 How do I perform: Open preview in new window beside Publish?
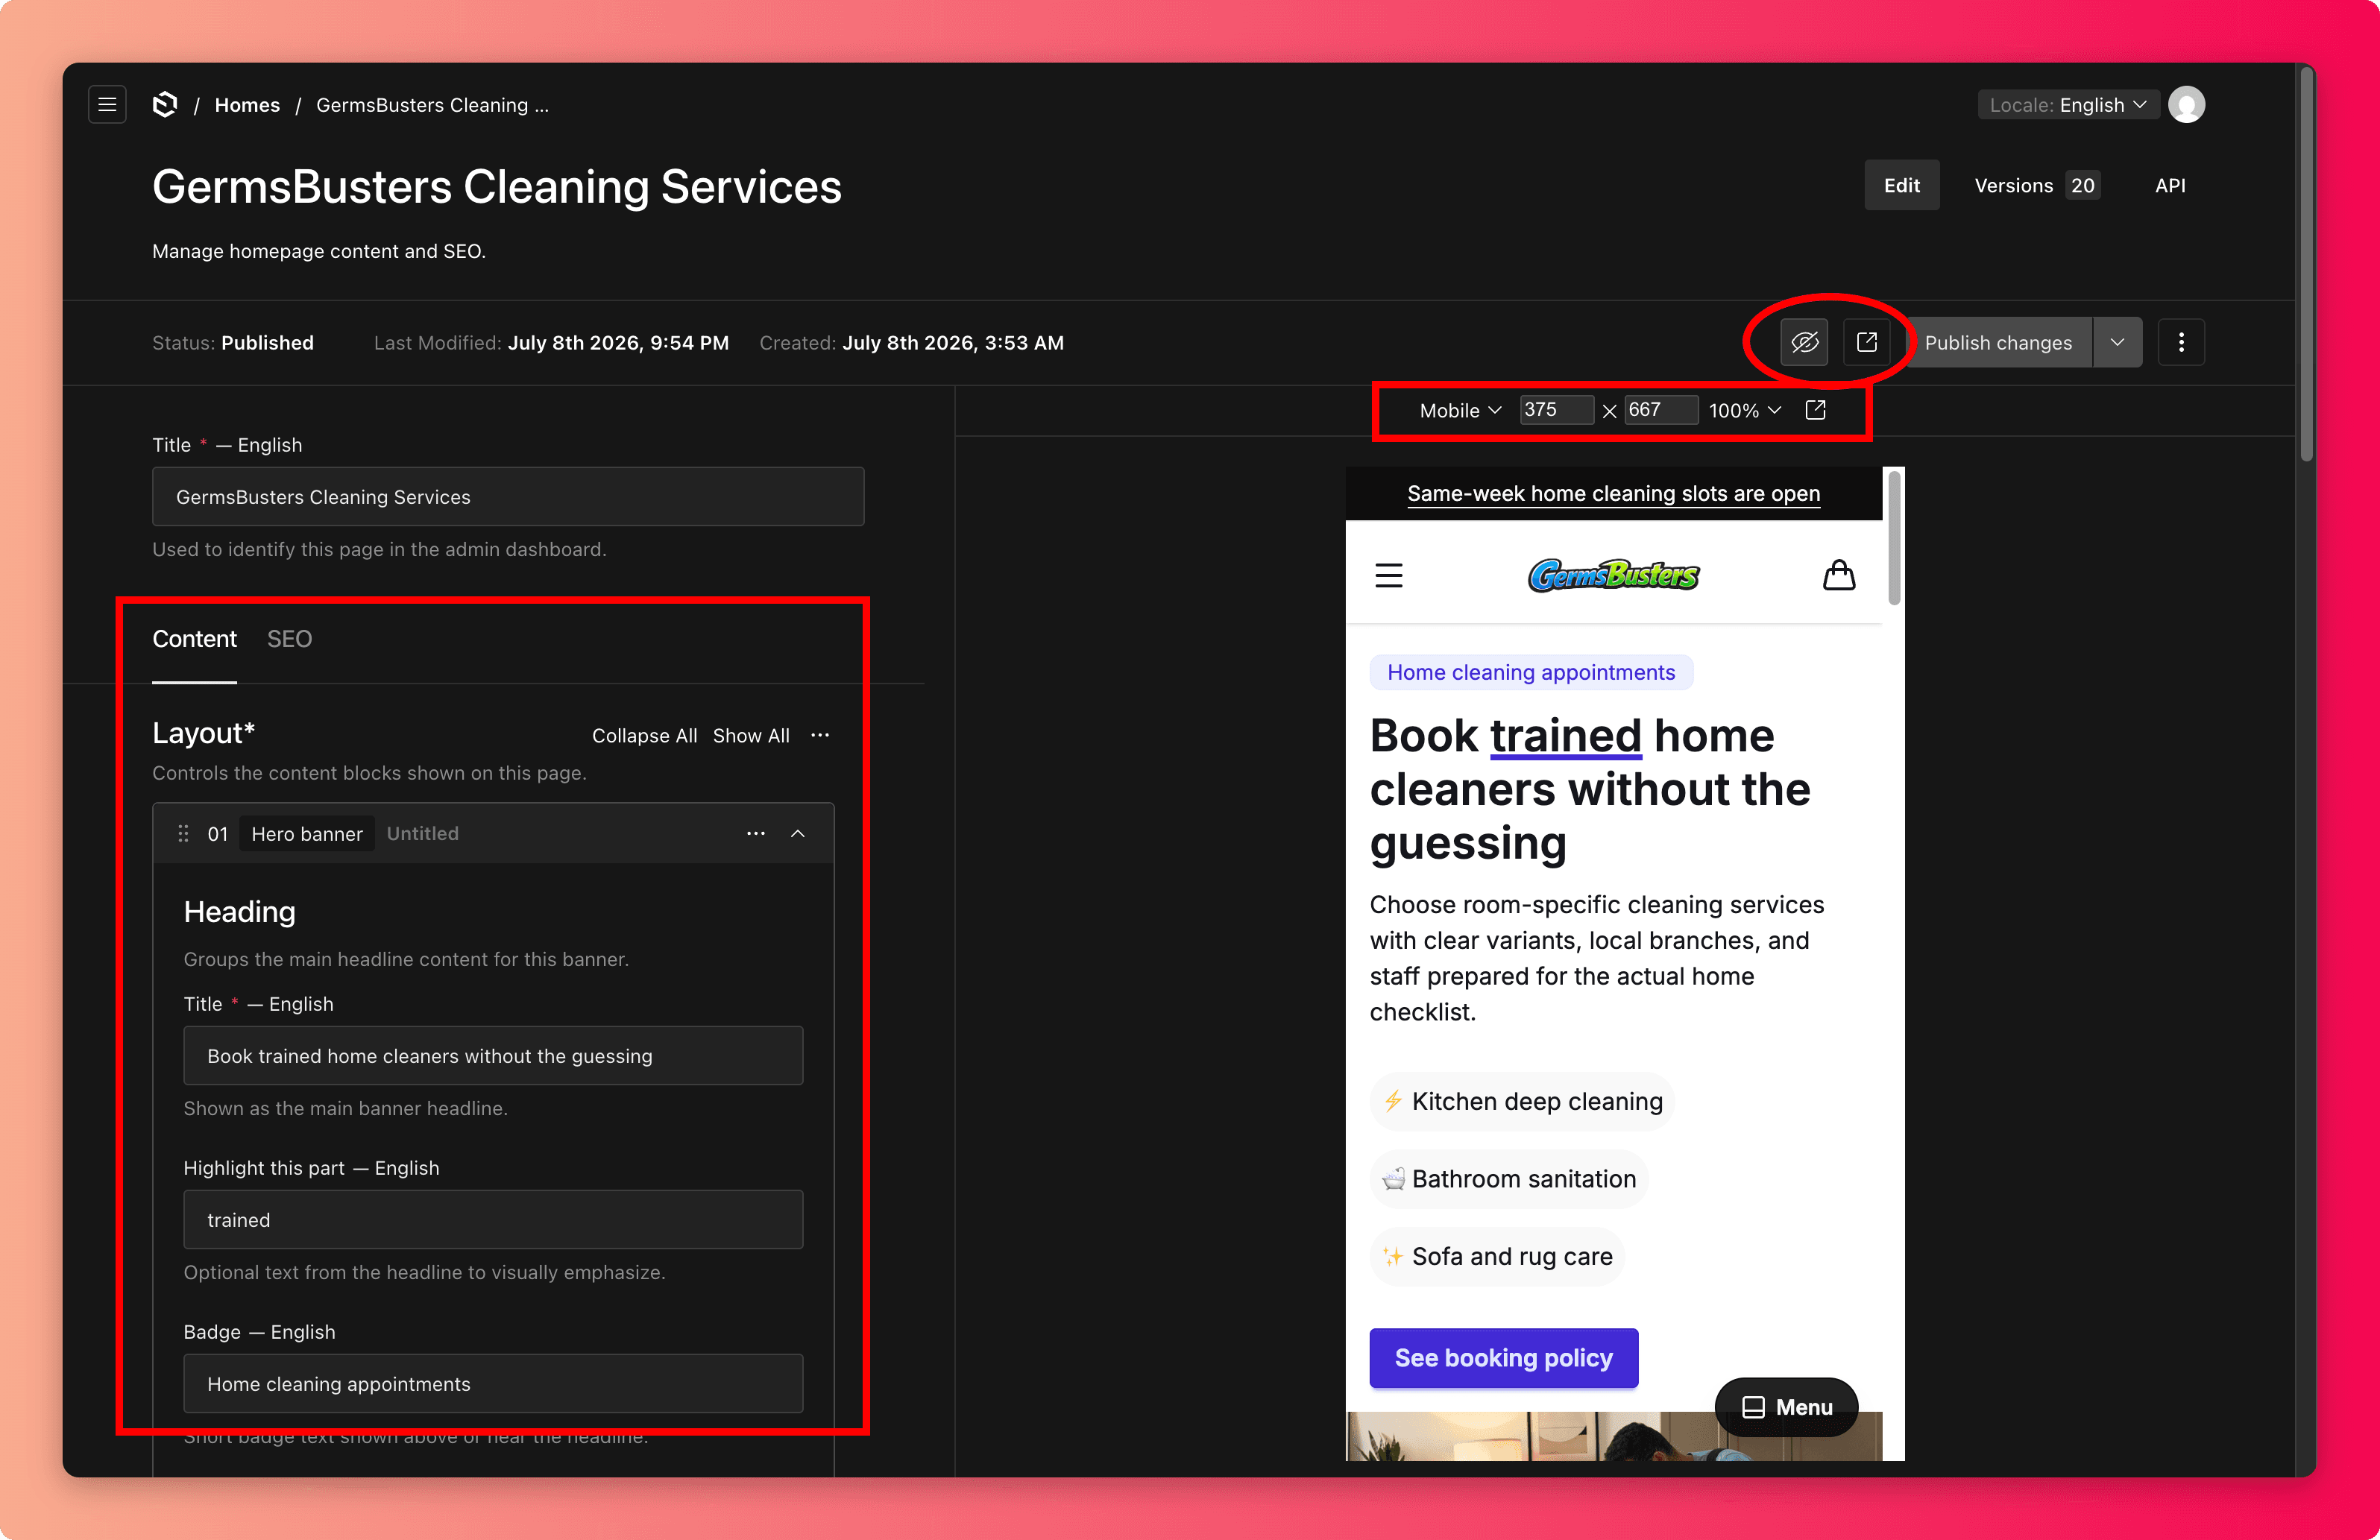tap(1866, 343)
